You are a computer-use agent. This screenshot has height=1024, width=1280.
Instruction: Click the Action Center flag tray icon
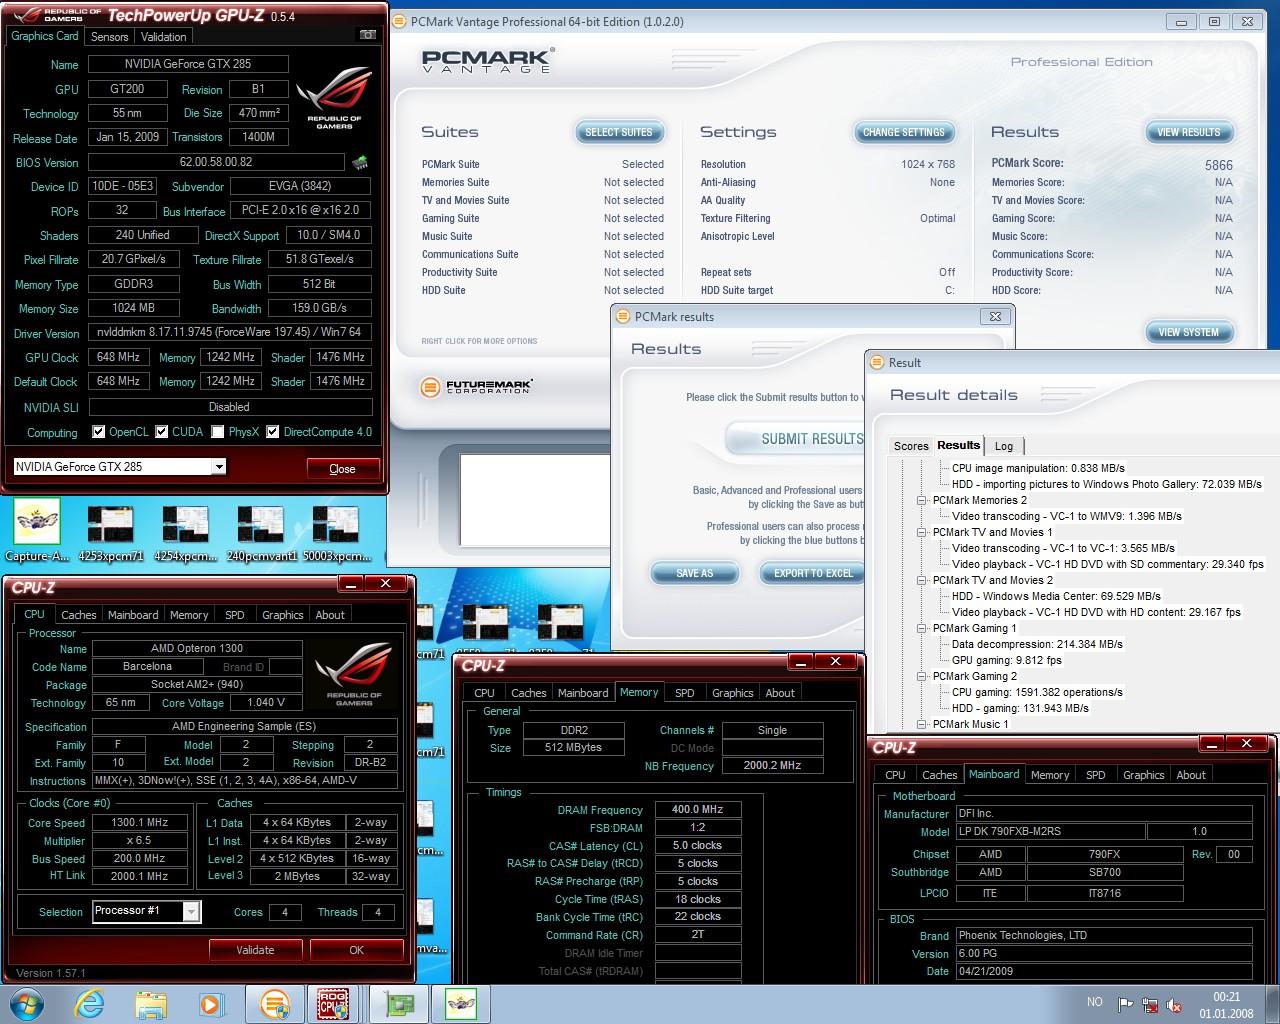pos(1126,1004)
